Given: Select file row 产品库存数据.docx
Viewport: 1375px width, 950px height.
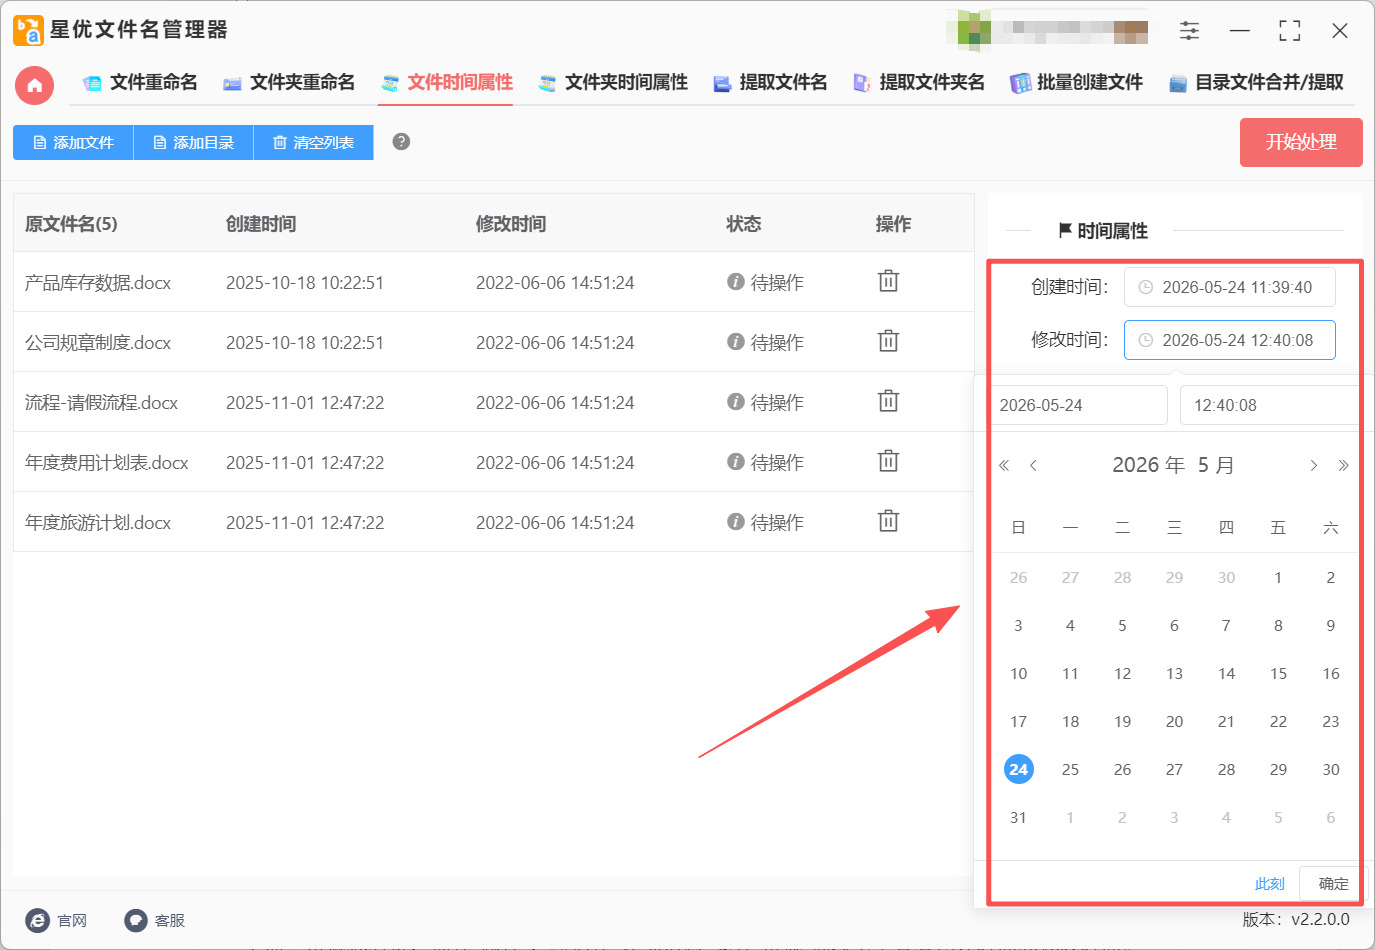Looking at the screenshot, I should (493, 282).
